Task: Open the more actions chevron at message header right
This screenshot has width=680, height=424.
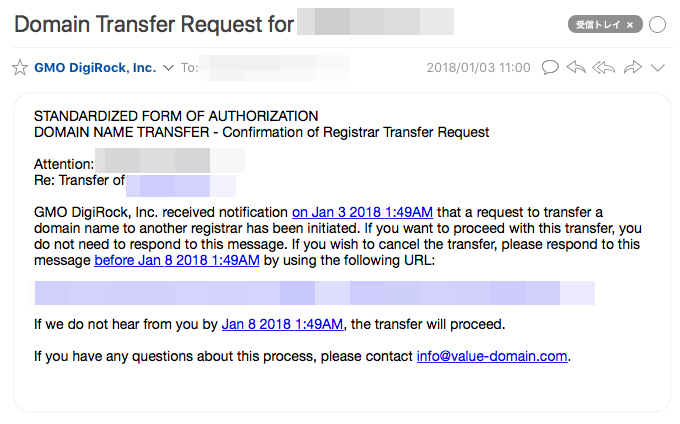Action: 658,68
